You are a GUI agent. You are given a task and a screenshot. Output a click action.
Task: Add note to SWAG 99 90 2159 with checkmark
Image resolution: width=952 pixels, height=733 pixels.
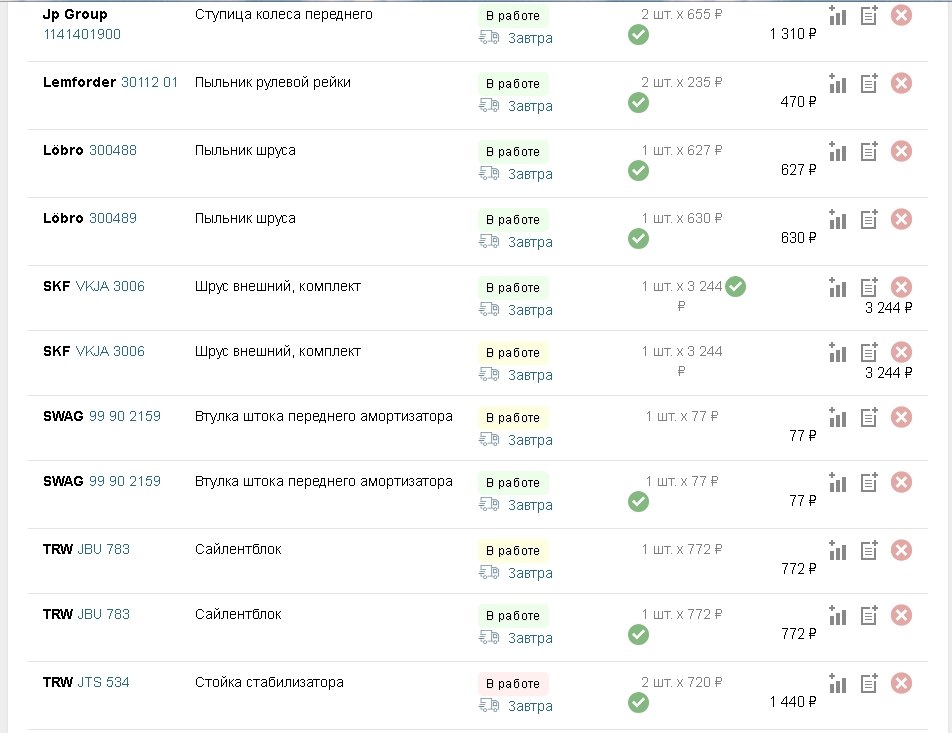[869, 482]
